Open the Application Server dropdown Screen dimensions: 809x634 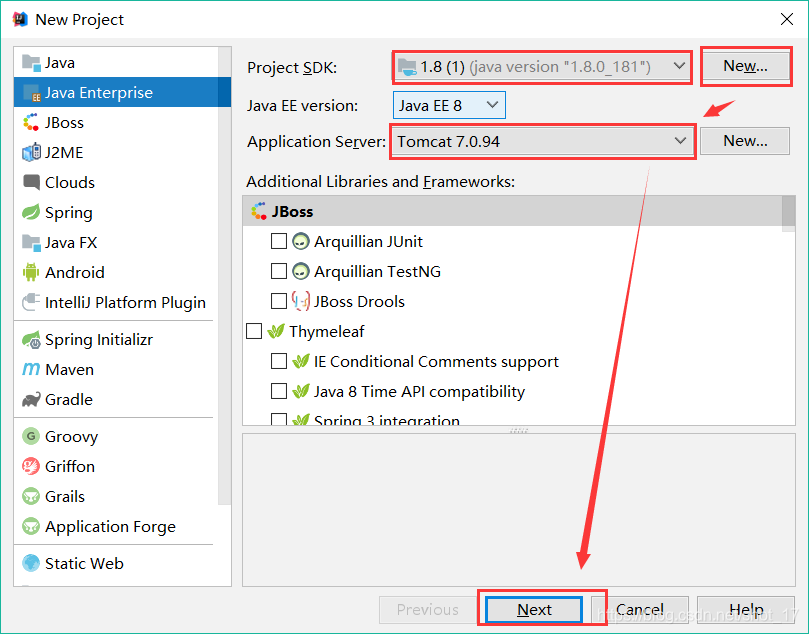click(x=542, y=141)
